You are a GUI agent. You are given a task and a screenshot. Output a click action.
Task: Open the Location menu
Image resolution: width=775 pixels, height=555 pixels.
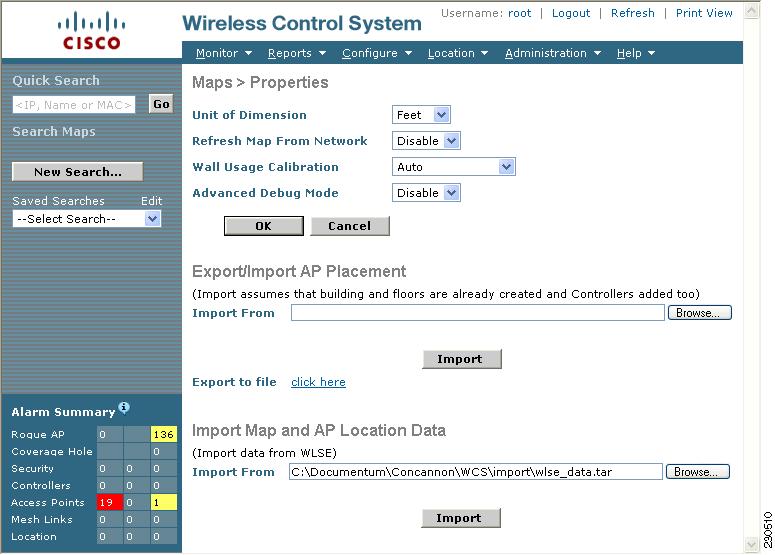click(458, 53)
